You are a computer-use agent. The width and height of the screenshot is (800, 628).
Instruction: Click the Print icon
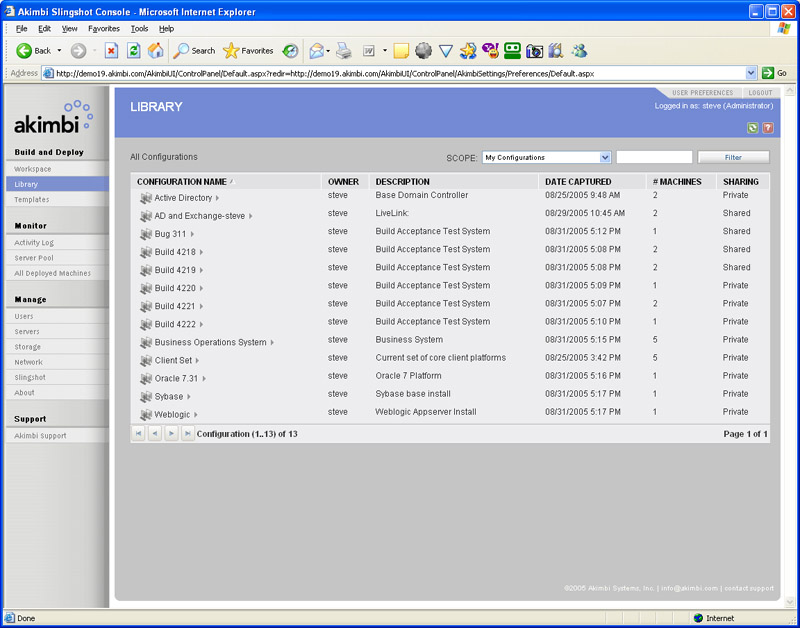click(x=344, y=51)
